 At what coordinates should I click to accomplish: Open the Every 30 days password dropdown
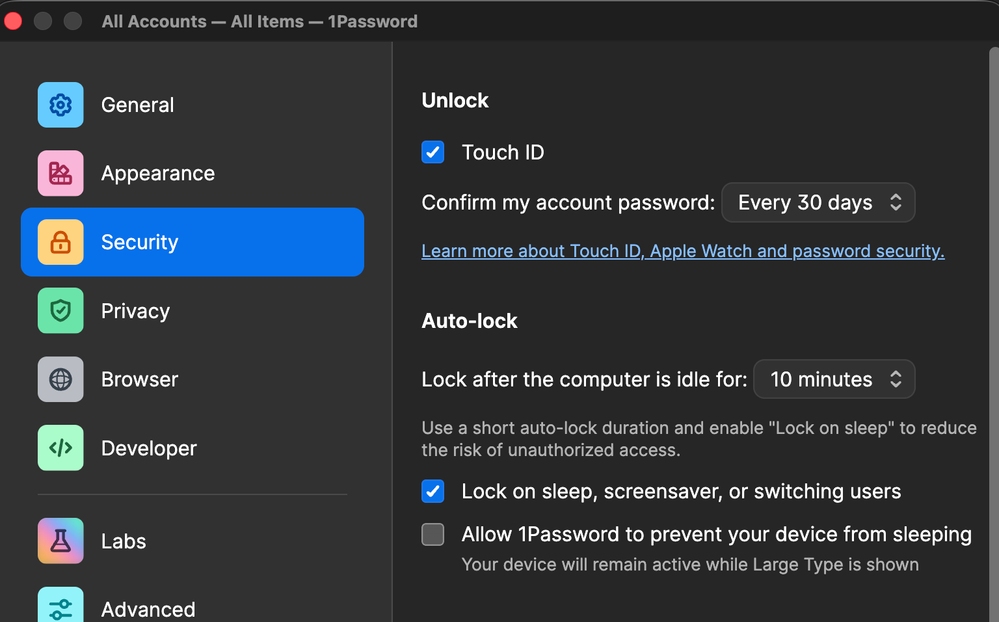pyautogui.click(x=817, y=203)
